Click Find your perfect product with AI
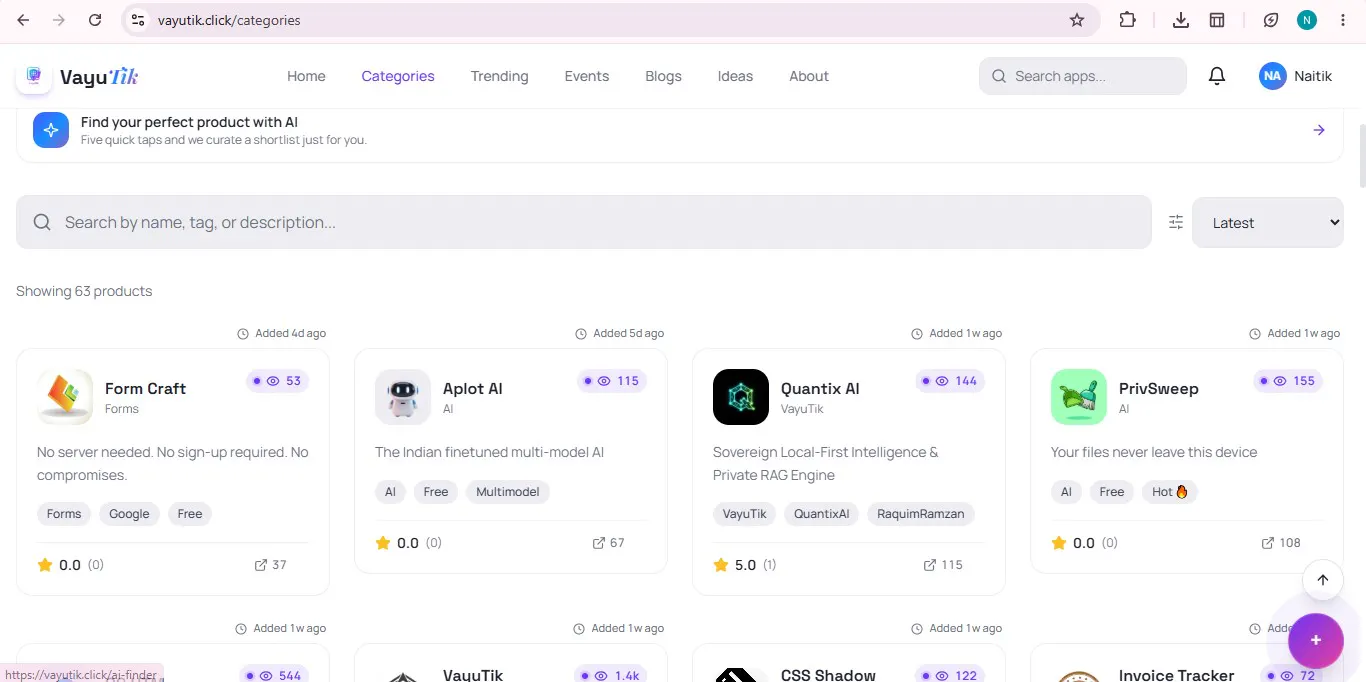This screenshot has height=682, width=1366. pyautogui.click(x=189, y=122)
